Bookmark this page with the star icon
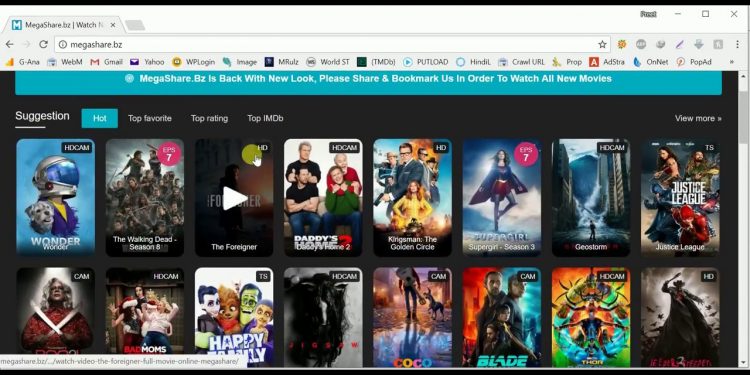 point(602,44)
